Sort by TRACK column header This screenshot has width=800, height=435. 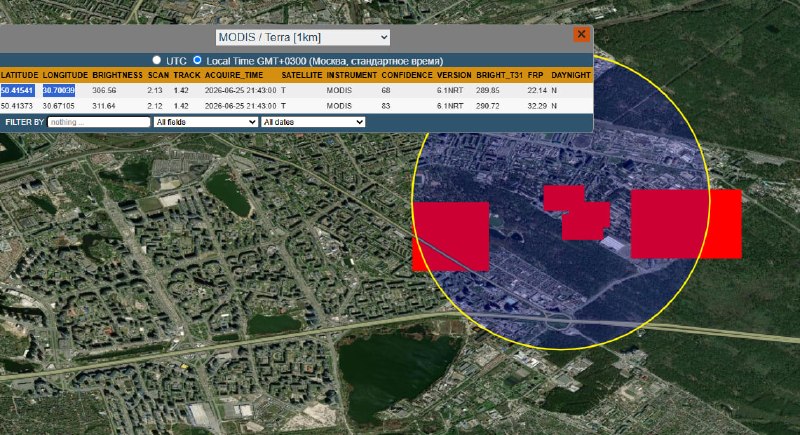tap(187, 75)
